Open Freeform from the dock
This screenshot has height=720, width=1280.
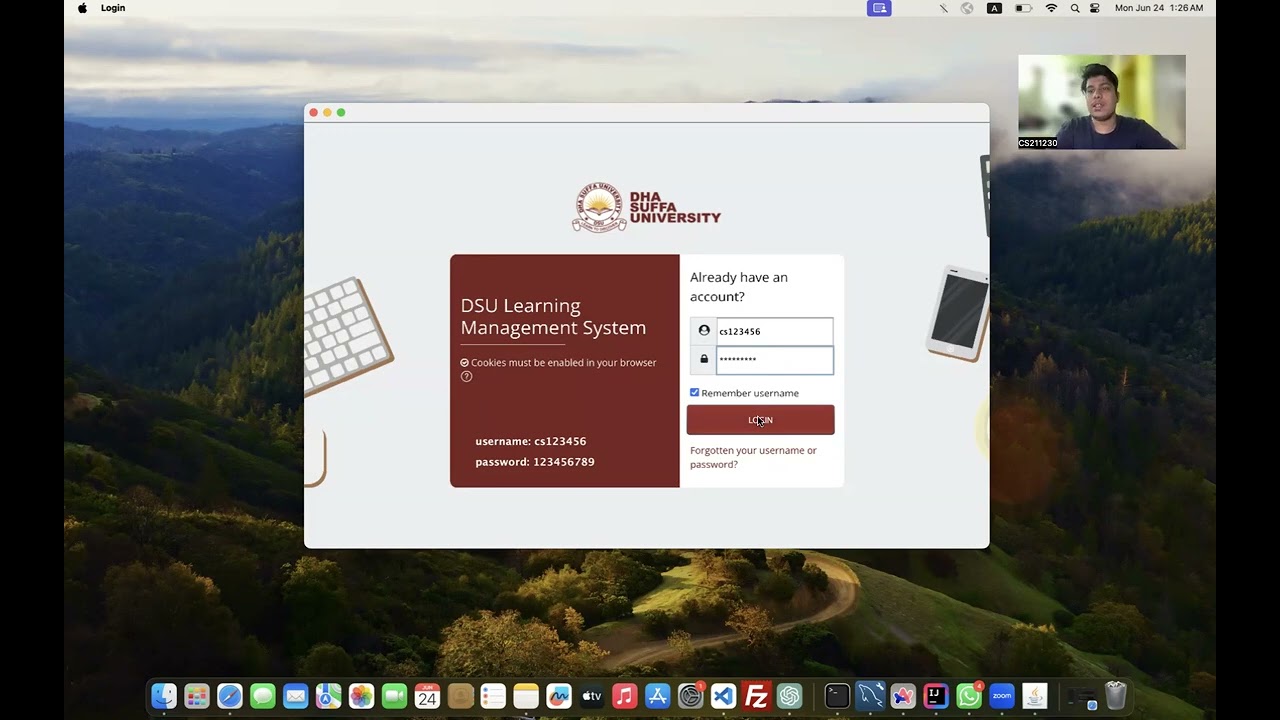[559, 696]
